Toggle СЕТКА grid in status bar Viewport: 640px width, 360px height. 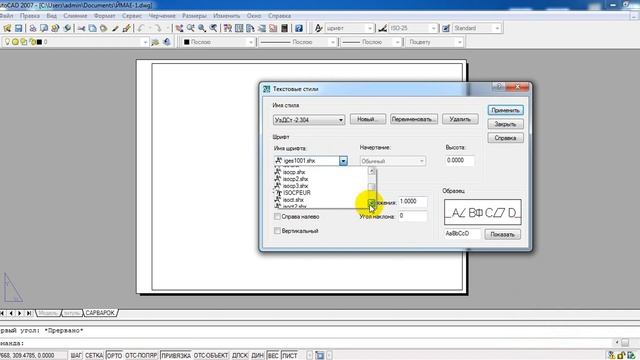click(94, 356)
